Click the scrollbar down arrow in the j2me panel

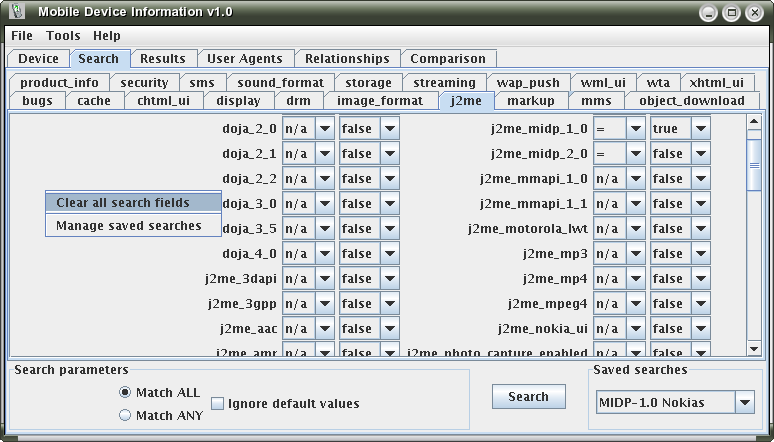[x=755, y=348]
